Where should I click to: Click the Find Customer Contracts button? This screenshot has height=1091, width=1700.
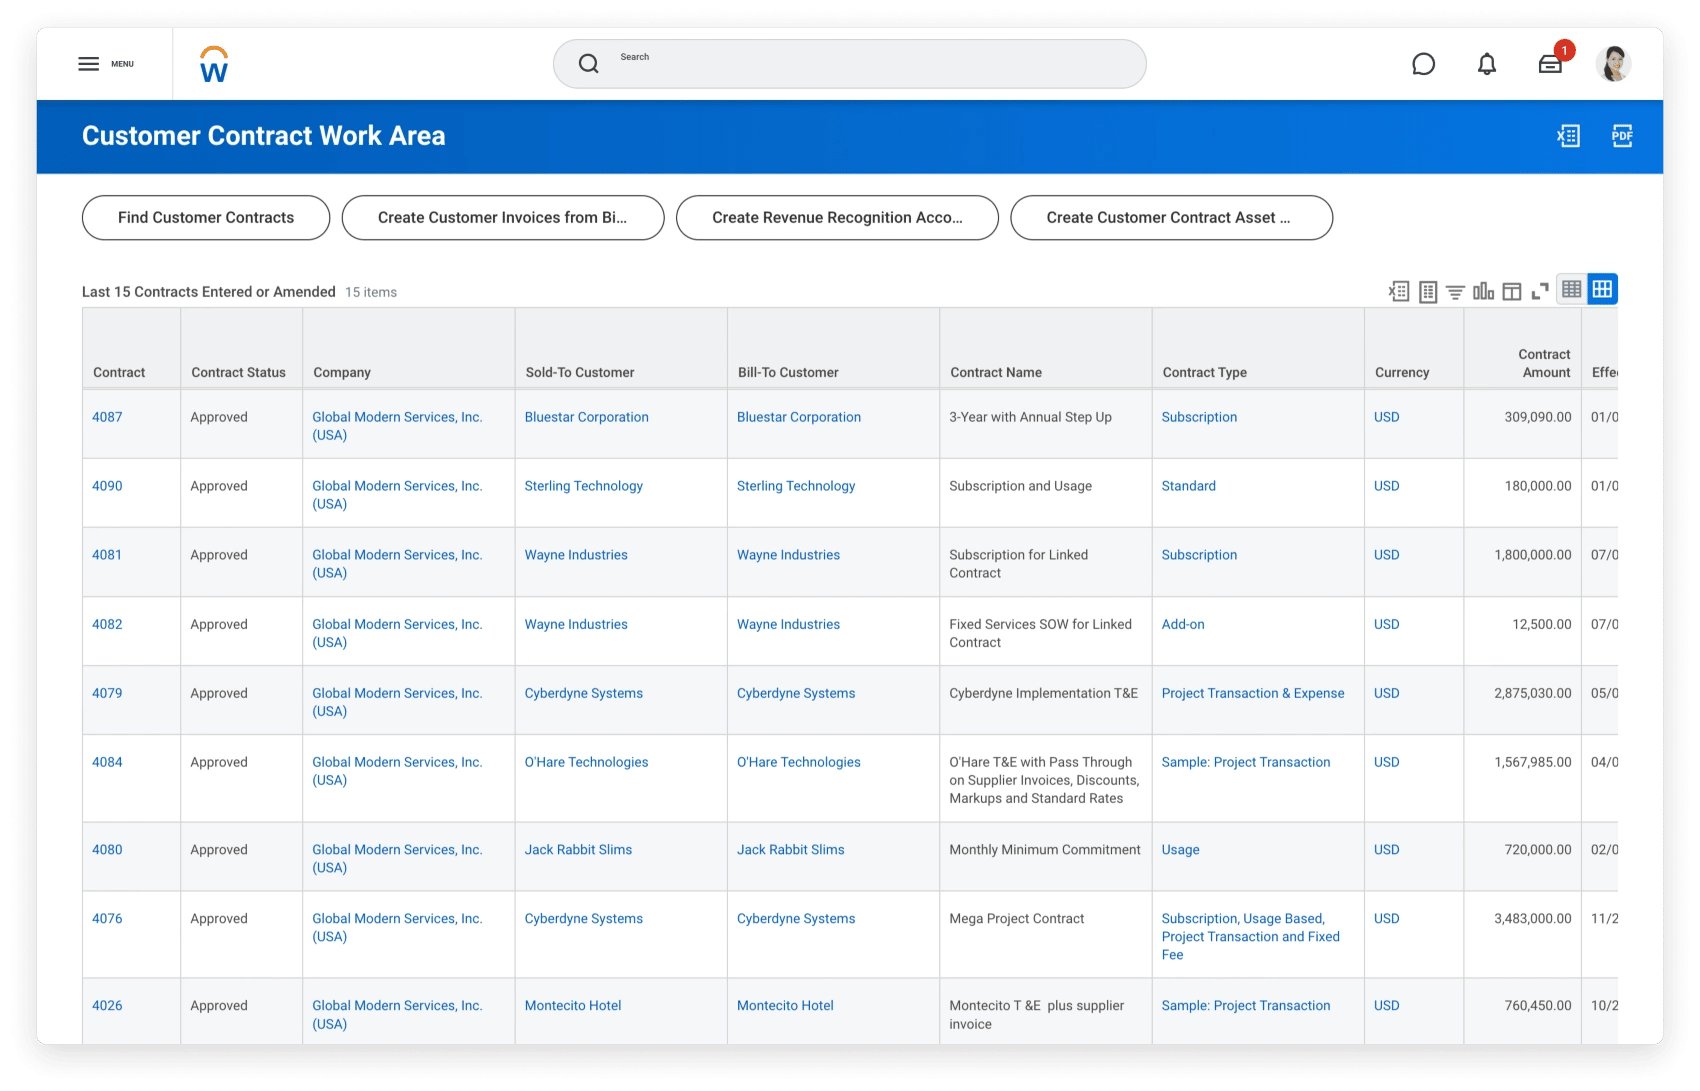205,217
